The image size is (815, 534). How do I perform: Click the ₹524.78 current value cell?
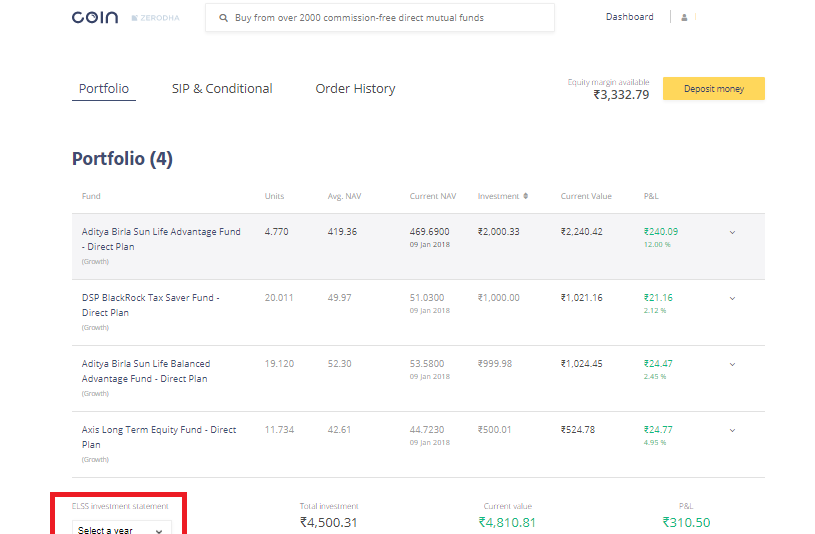click(x=578, y=429)
